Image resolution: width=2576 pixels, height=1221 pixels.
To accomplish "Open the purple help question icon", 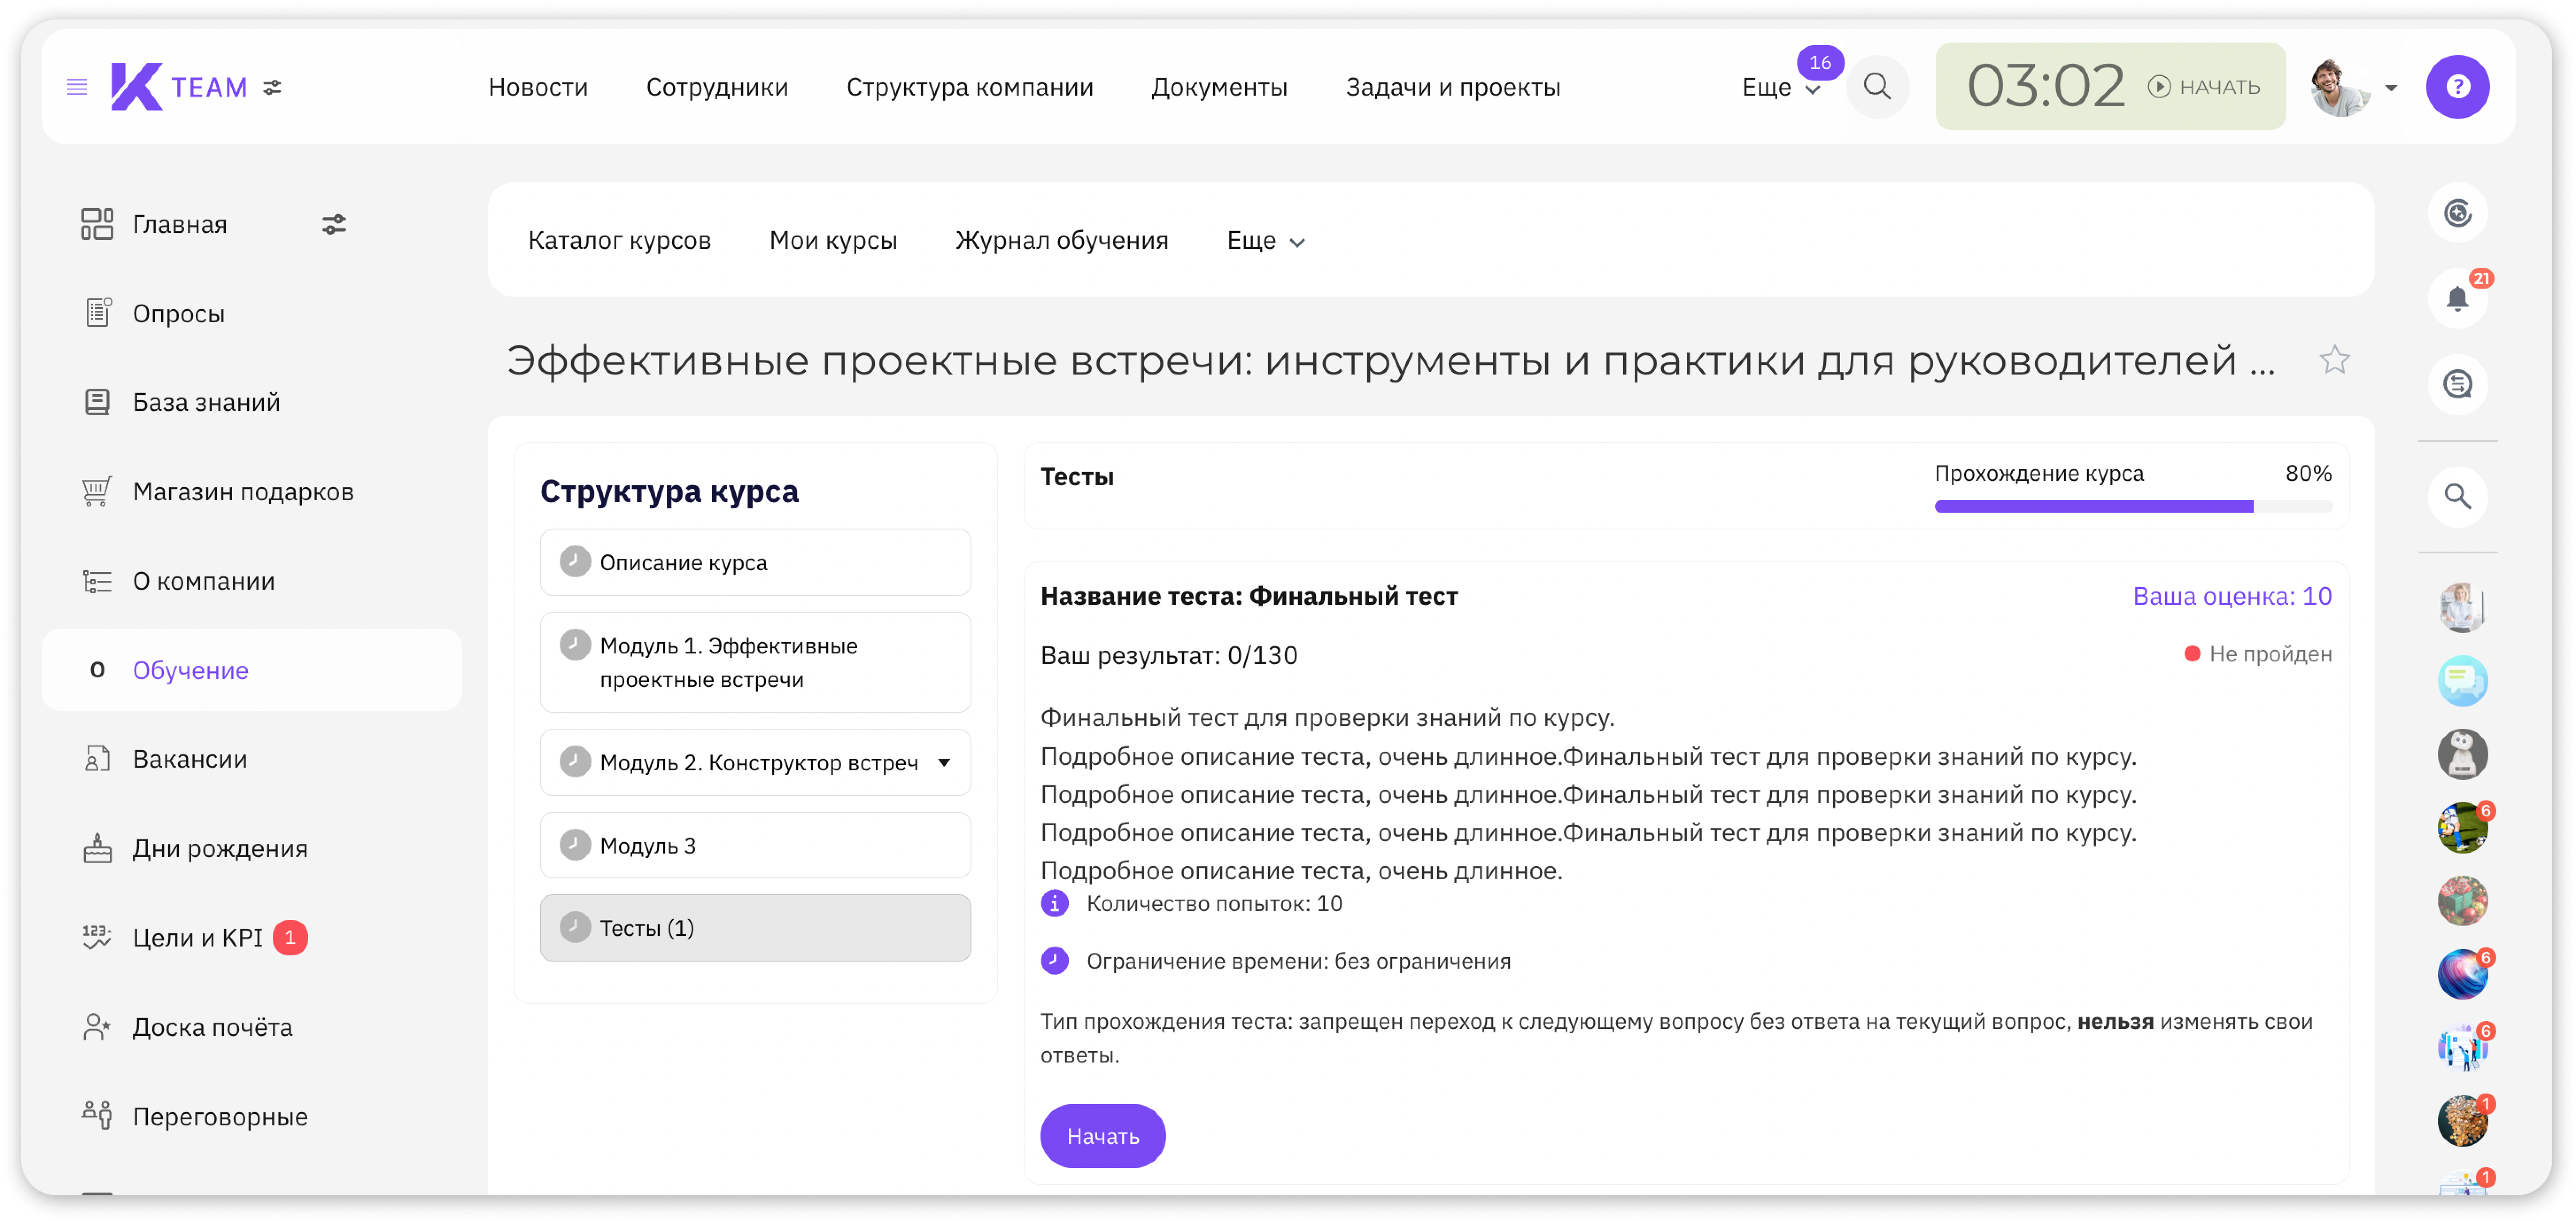I will tap(2457, 87).
